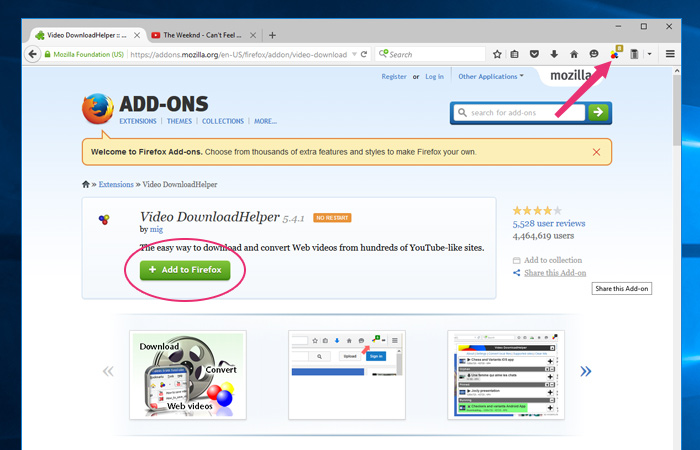Open the COLLECTIONS section
The image size is (700, 450).
point(223,121)
